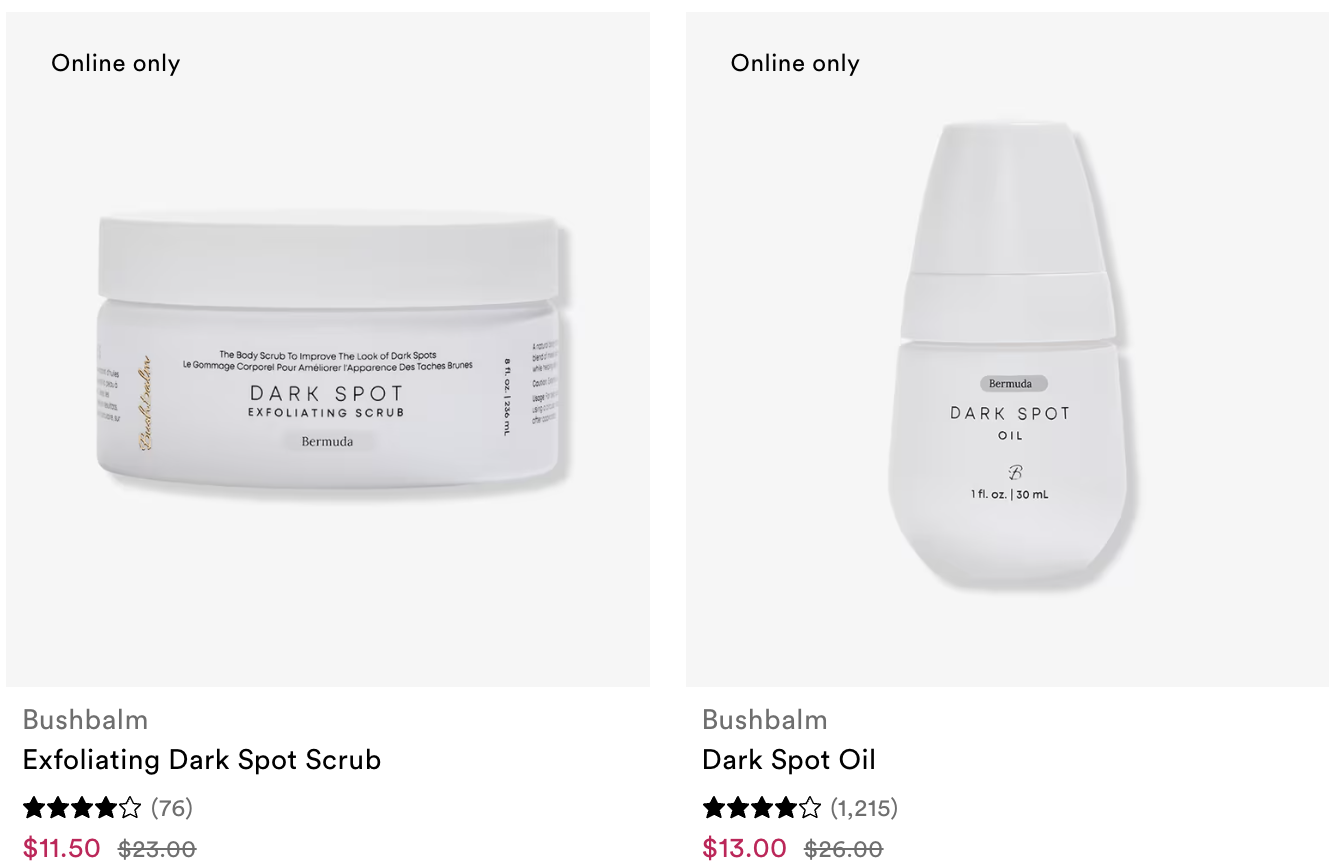
Task: Click the star rating icons for the scrub
Action: click(82, 807)
